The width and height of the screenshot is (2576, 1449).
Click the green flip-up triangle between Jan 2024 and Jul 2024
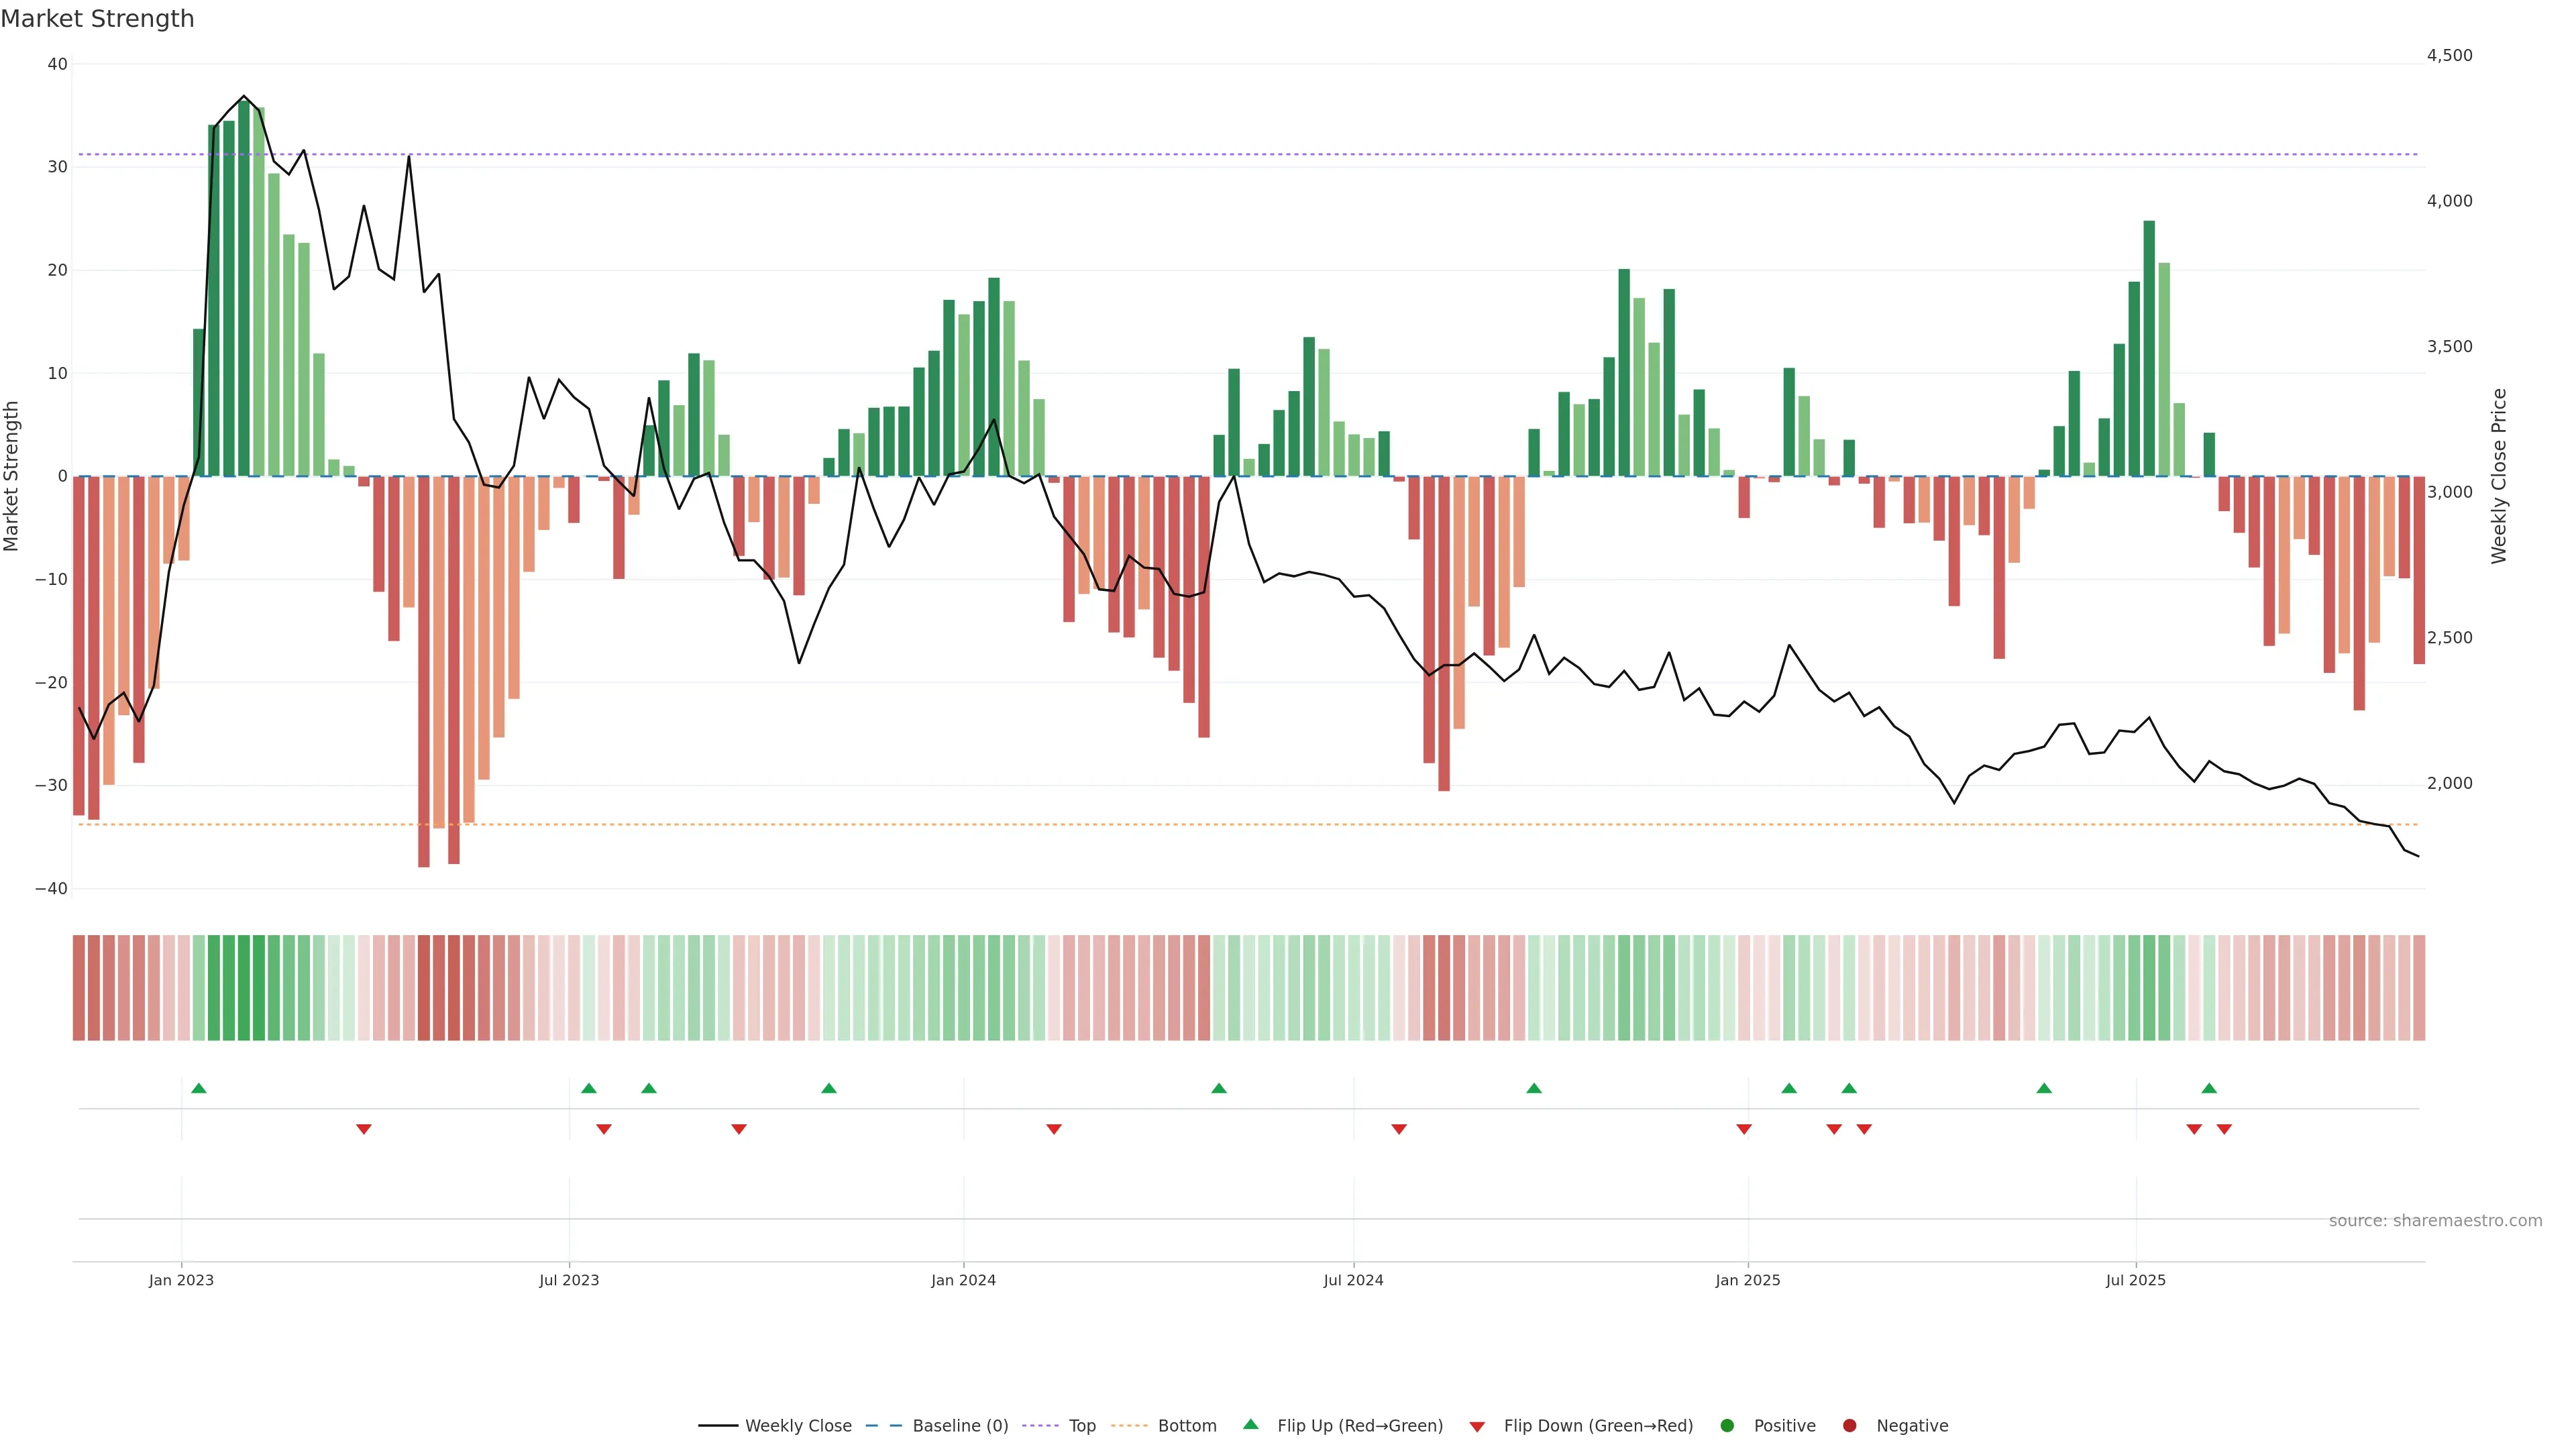pyautogui.click(x=1218, y=1088)
